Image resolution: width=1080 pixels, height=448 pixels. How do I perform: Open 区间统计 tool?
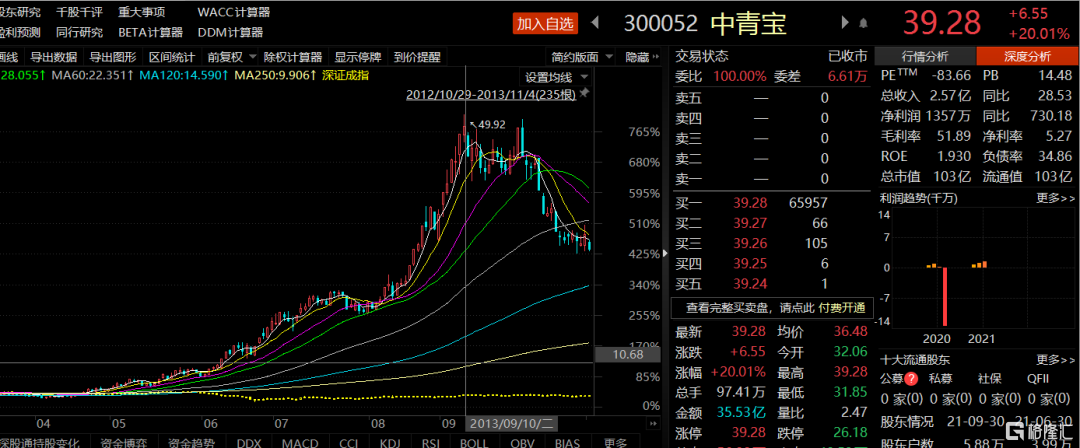coord(172,57)
